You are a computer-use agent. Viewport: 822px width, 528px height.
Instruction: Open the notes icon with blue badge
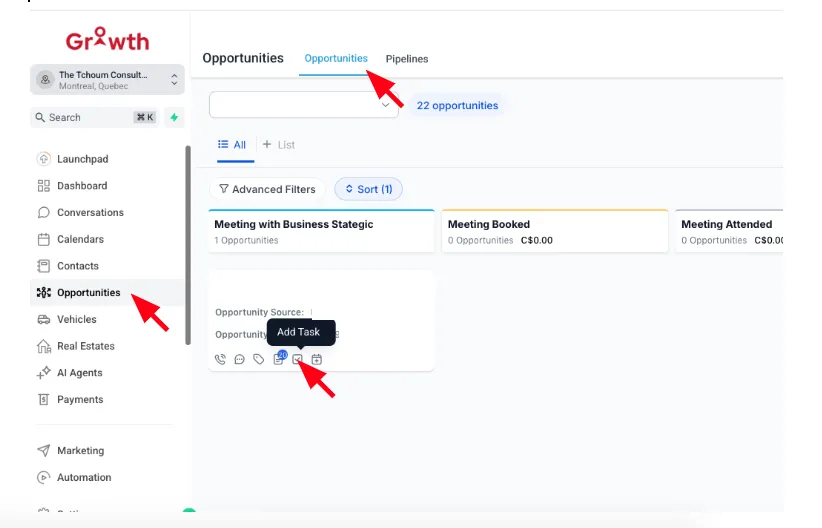point(279,358)
